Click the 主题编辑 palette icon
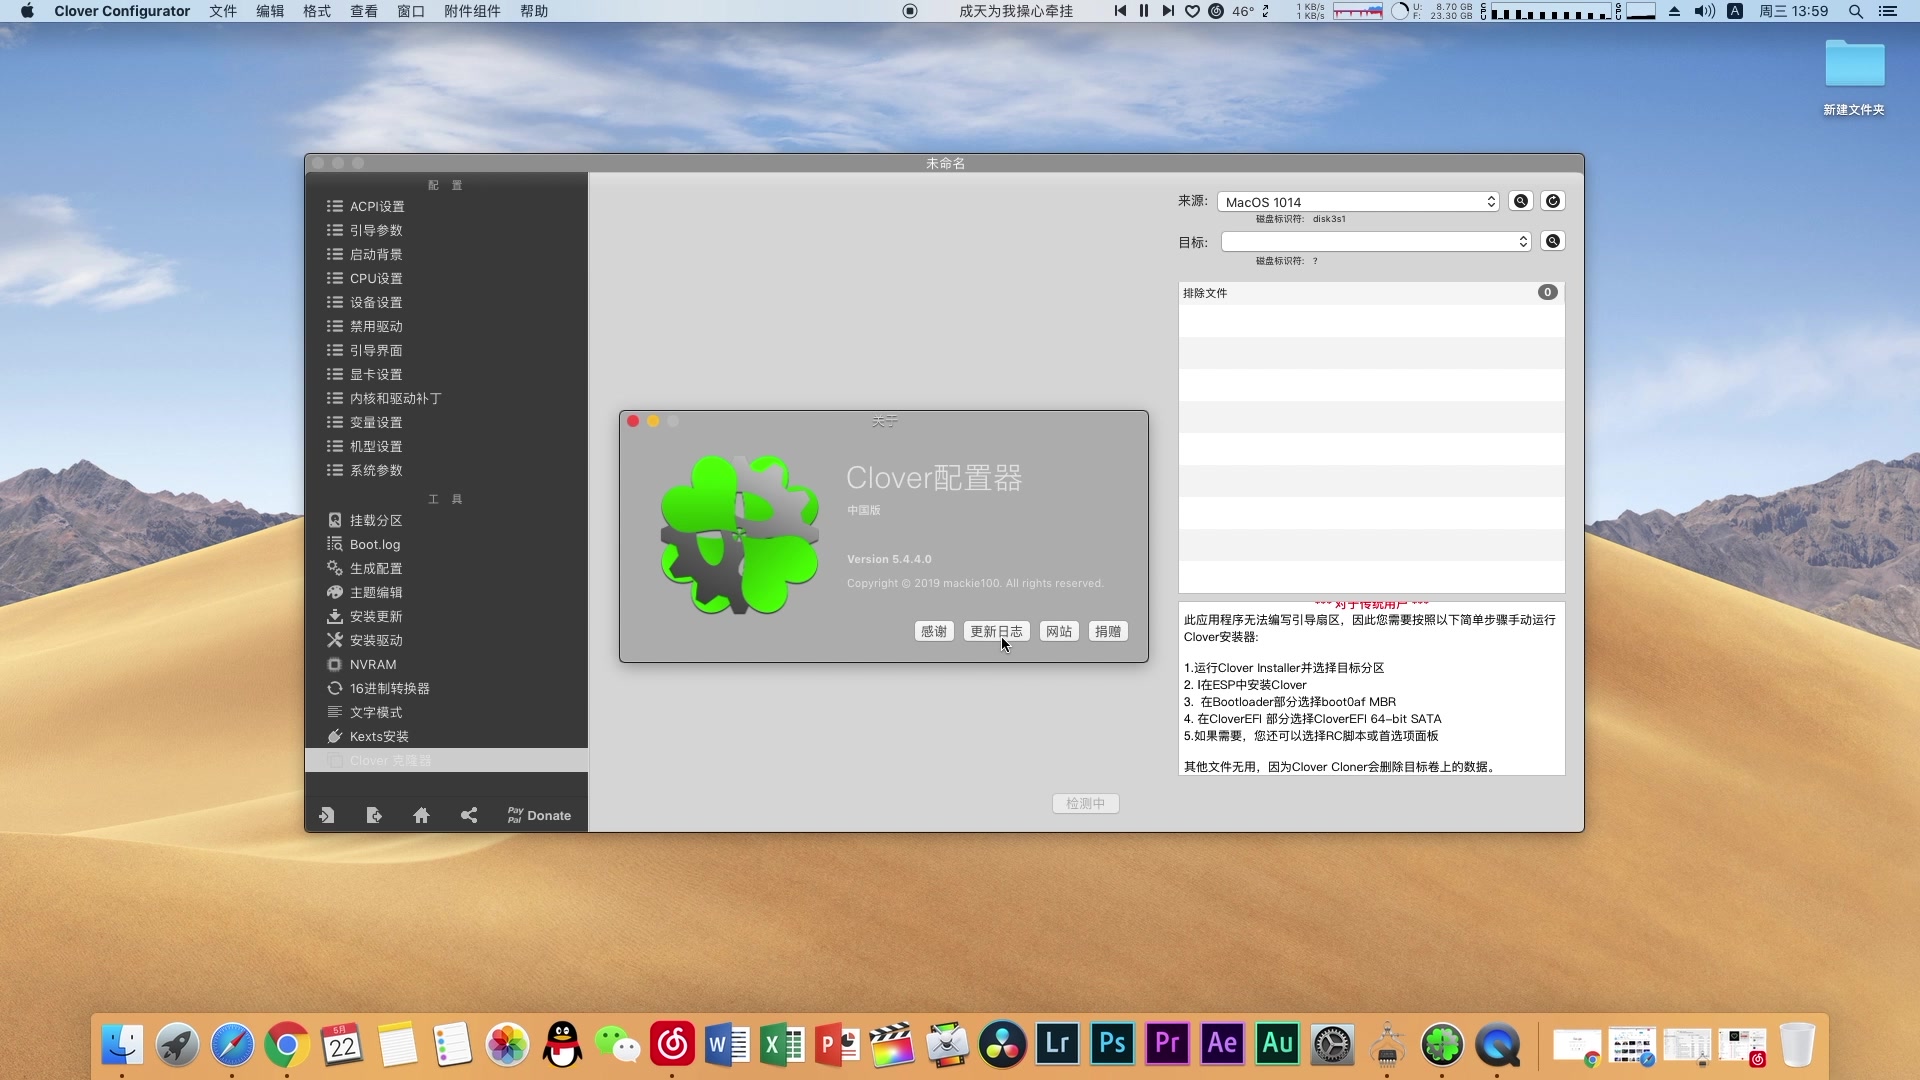This screenshot has width=1920, height=1080. point(335,592)
